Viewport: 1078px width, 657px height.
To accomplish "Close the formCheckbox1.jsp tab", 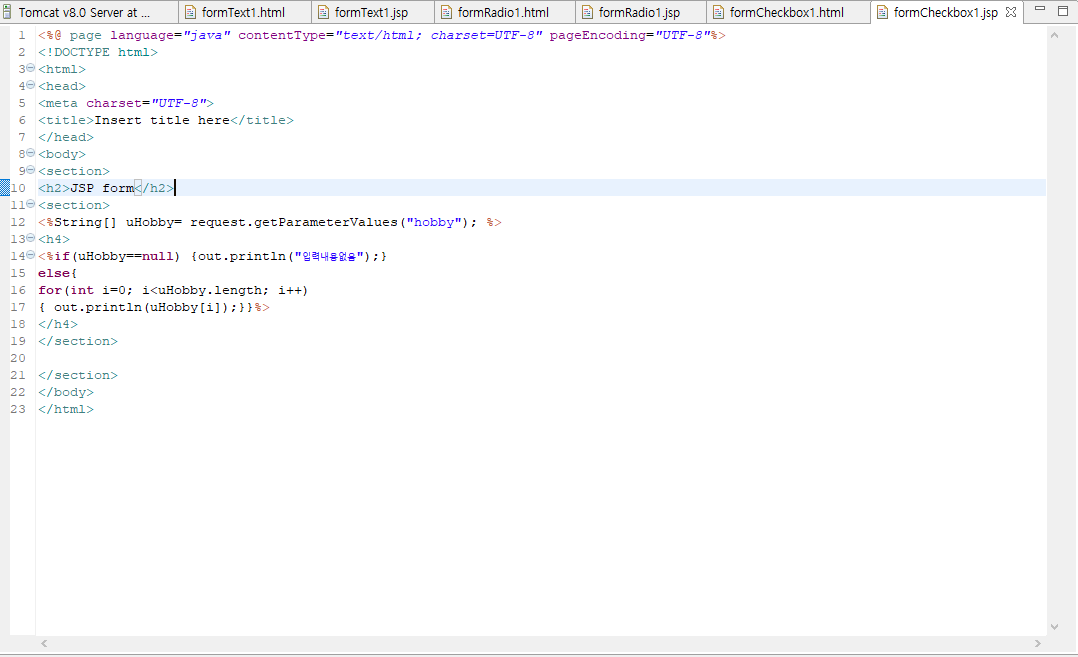I will click(x=1011, y=12).
